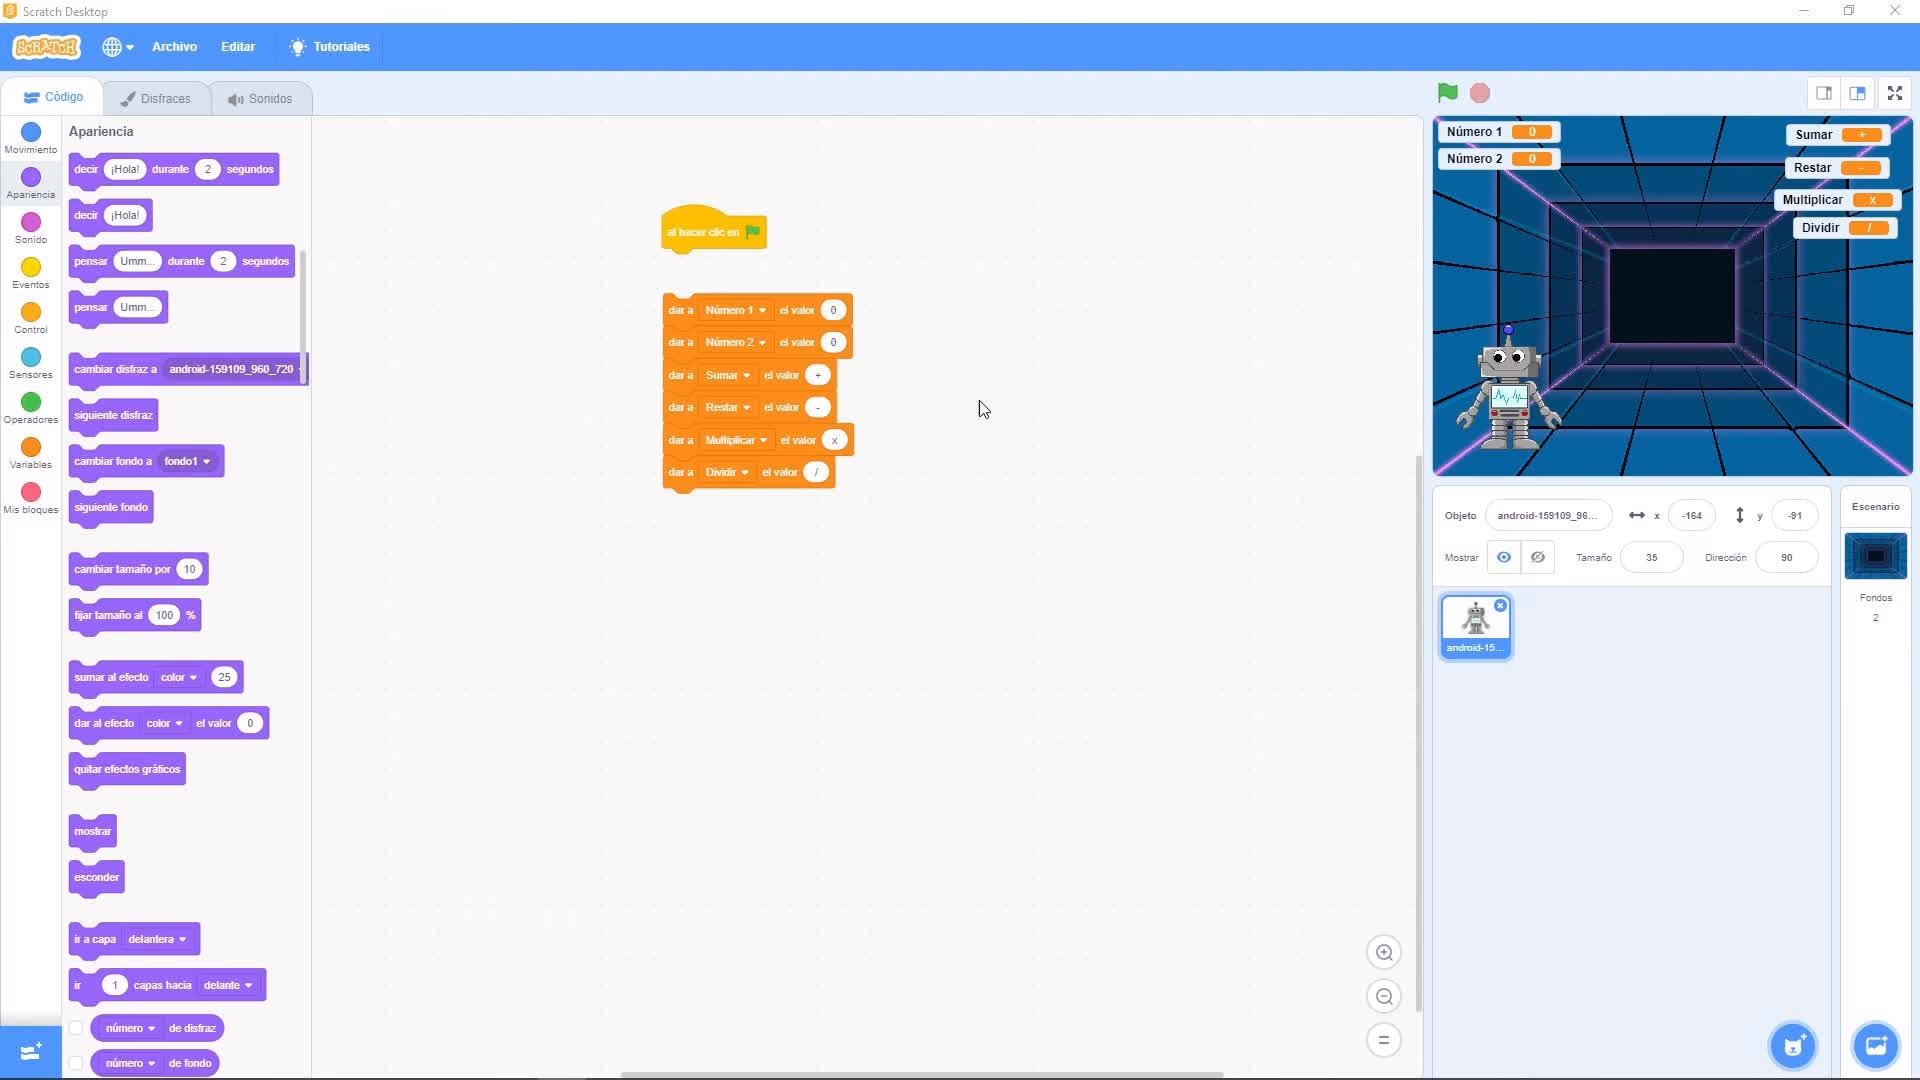Add a new sprite with the cat button
This screenshot has width=1920, height=1080.
(x=1793, y=1045)
